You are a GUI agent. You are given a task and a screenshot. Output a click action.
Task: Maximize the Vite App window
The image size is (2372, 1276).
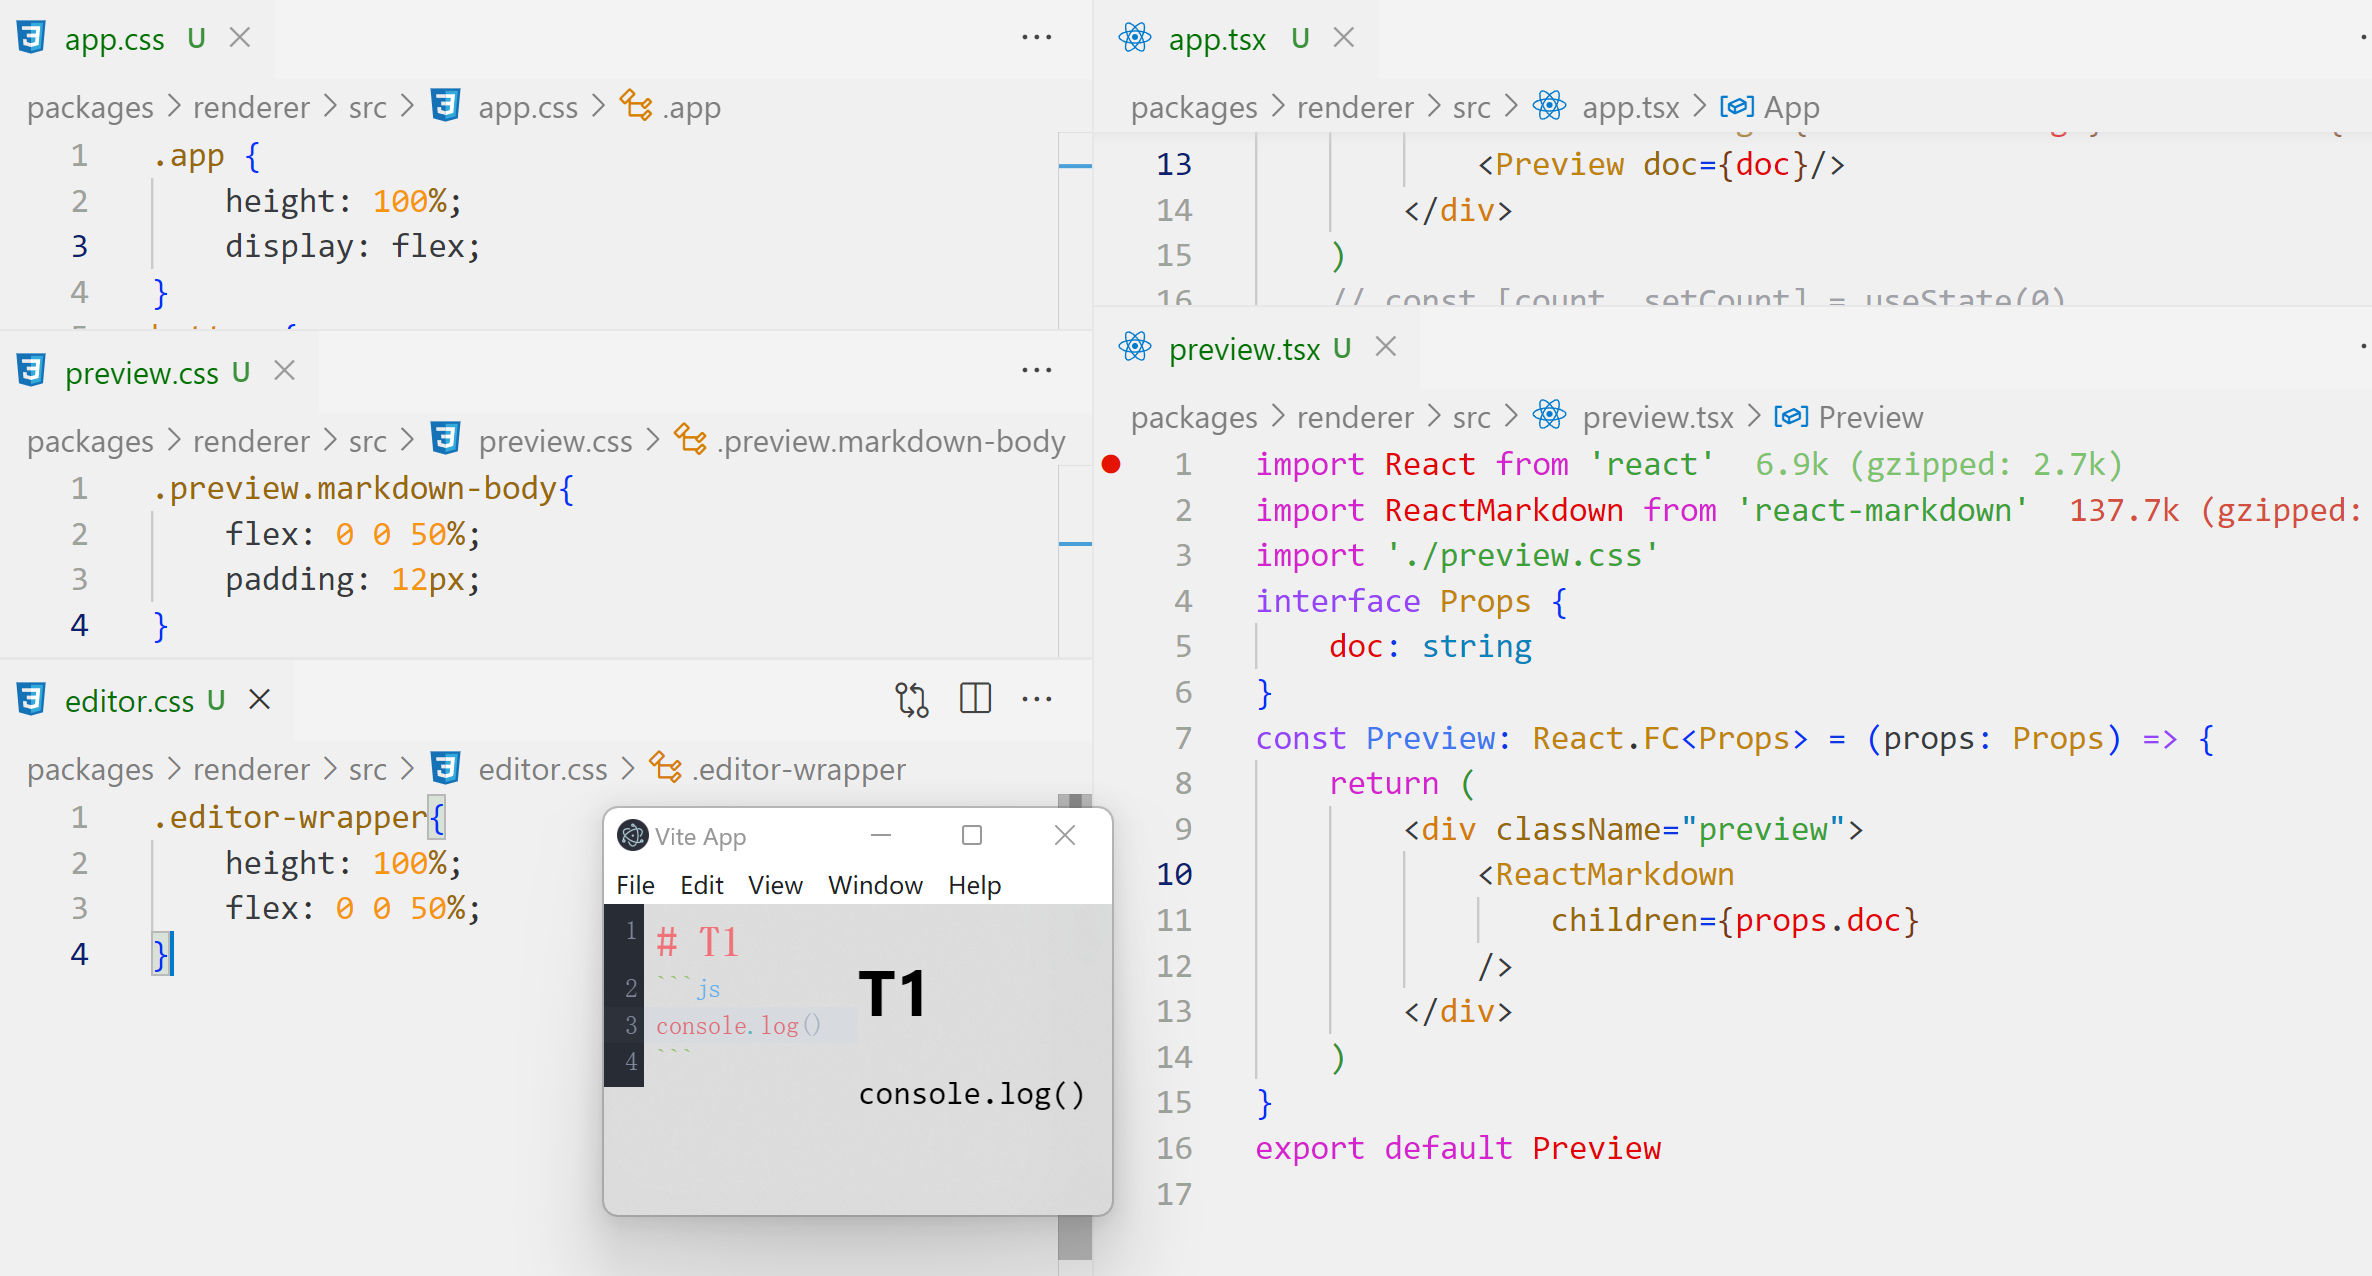(972, 835)
